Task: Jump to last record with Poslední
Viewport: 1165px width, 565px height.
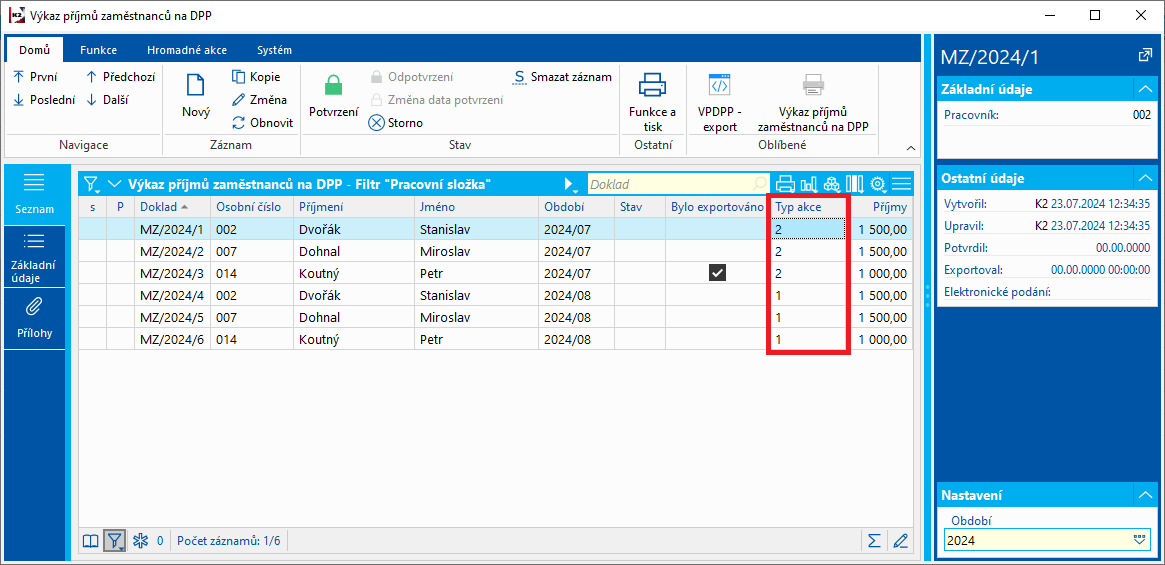Action: 44,100
